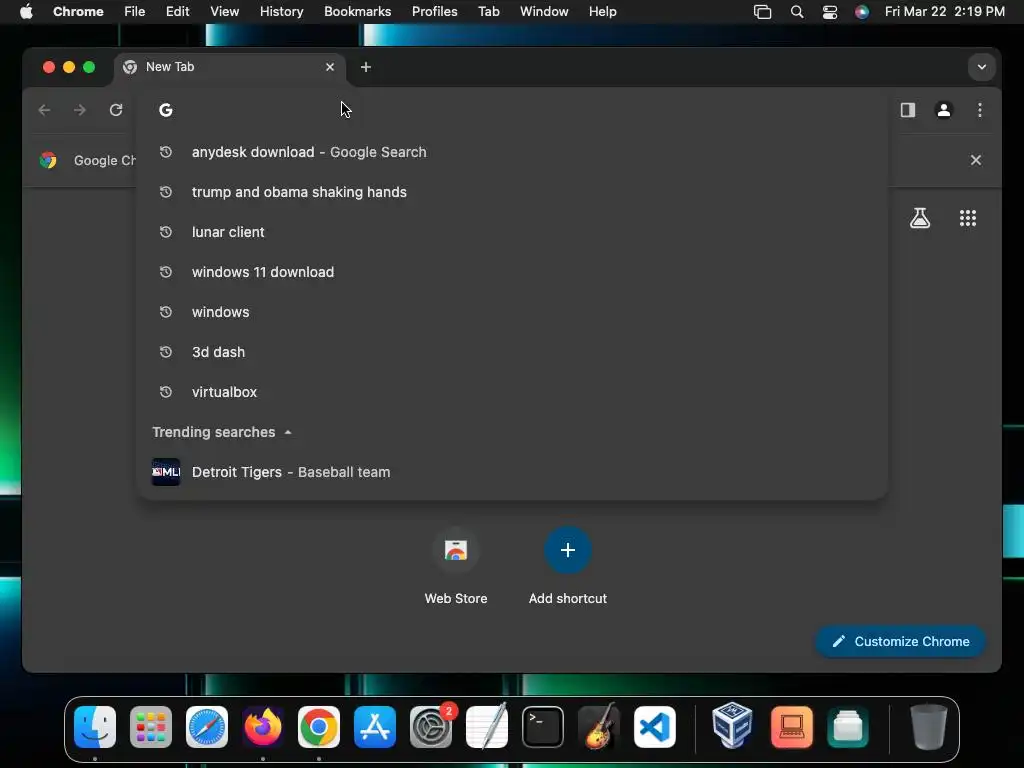Image resolution: width=1024 pixels, height=768 pixels.
Task: Expand the tab search chevron
Action: click(x=982, y=67)
